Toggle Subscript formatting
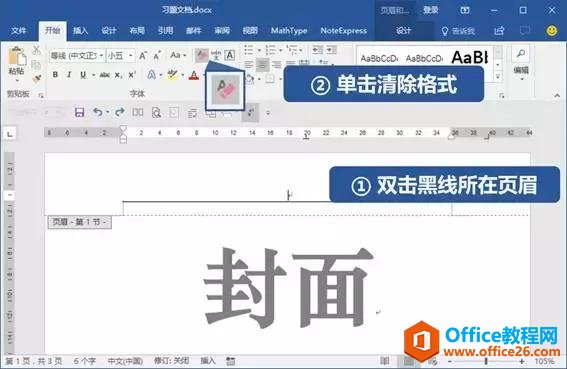 coord(118,75)
